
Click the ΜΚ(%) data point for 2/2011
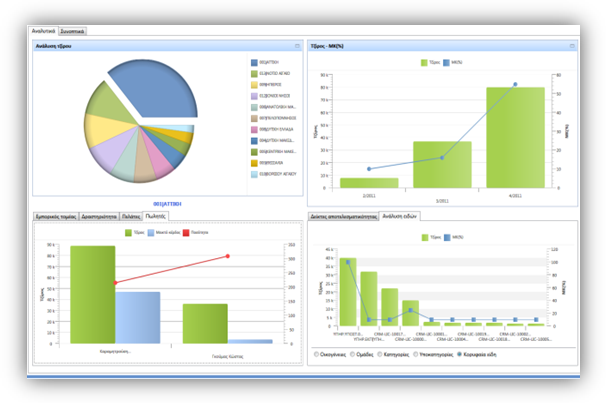(x=369, y=169)
